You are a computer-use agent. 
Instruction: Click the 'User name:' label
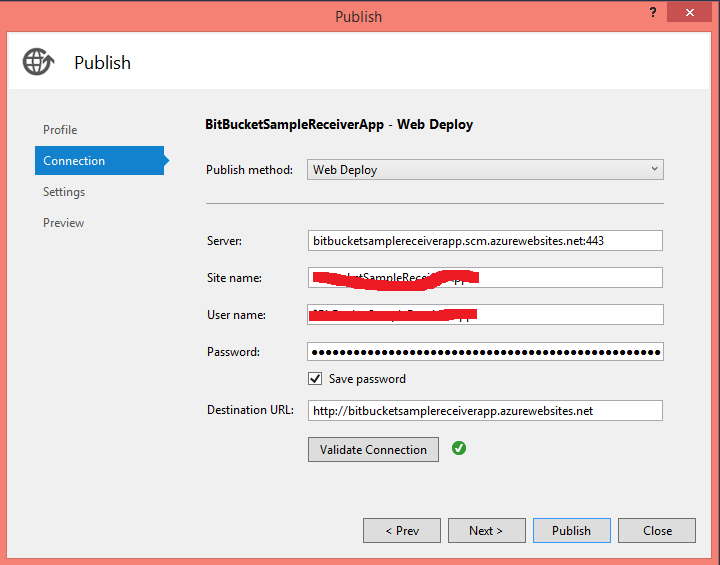pyautogui.click(x=236, y=315)
